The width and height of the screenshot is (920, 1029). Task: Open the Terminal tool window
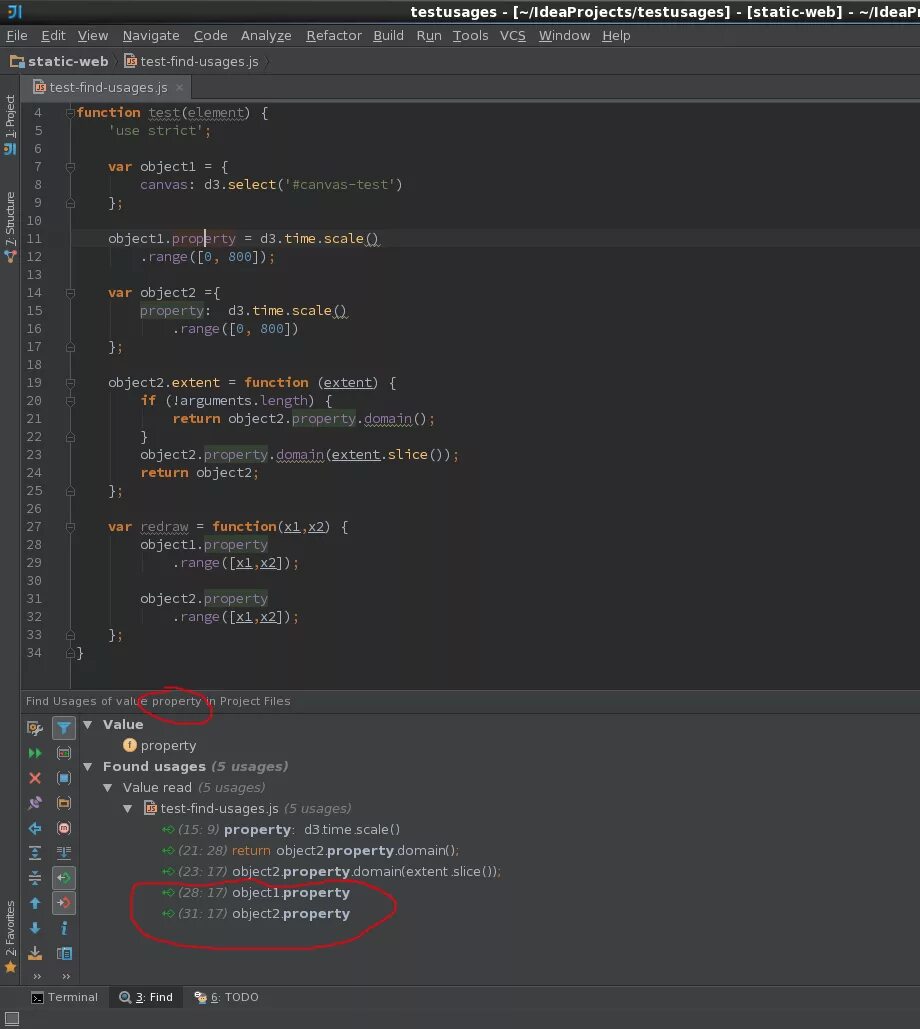click(x=64, y=998)
